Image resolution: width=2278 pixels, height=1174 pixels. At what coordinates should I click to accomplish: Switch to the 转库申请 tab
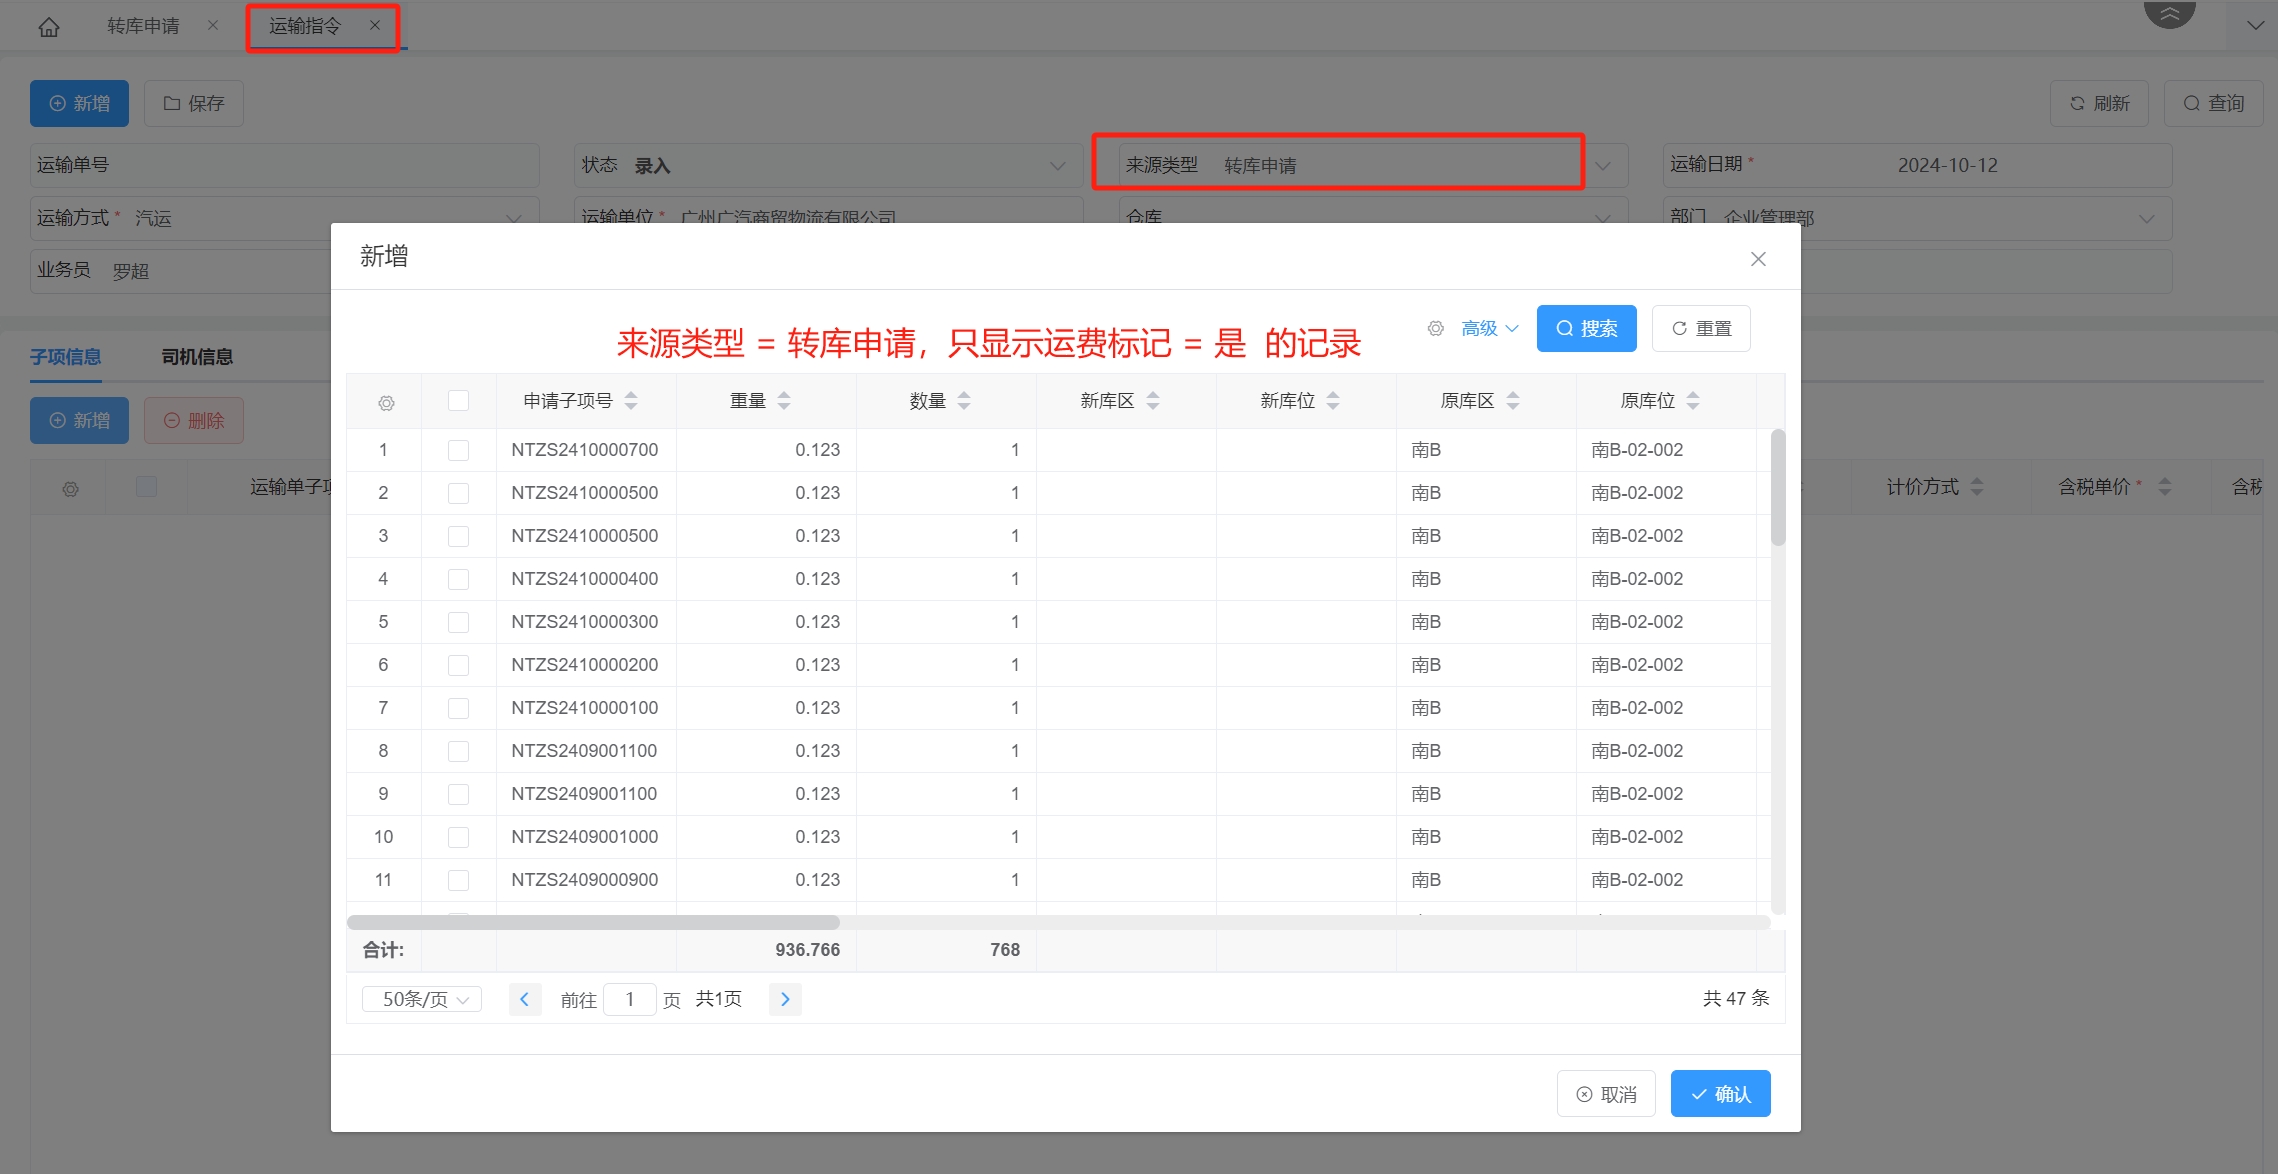pos(144,26)
